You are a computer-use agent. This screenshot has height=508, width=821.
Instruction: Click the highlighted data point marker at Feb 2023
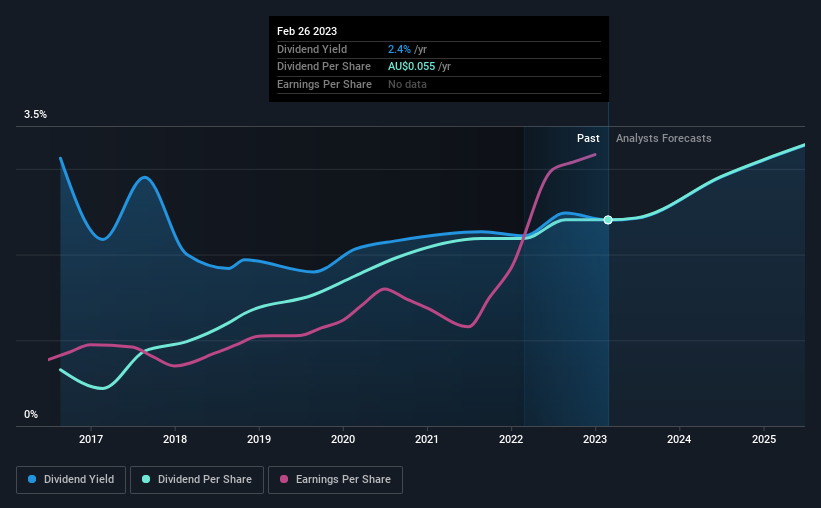tap(608, 220)
